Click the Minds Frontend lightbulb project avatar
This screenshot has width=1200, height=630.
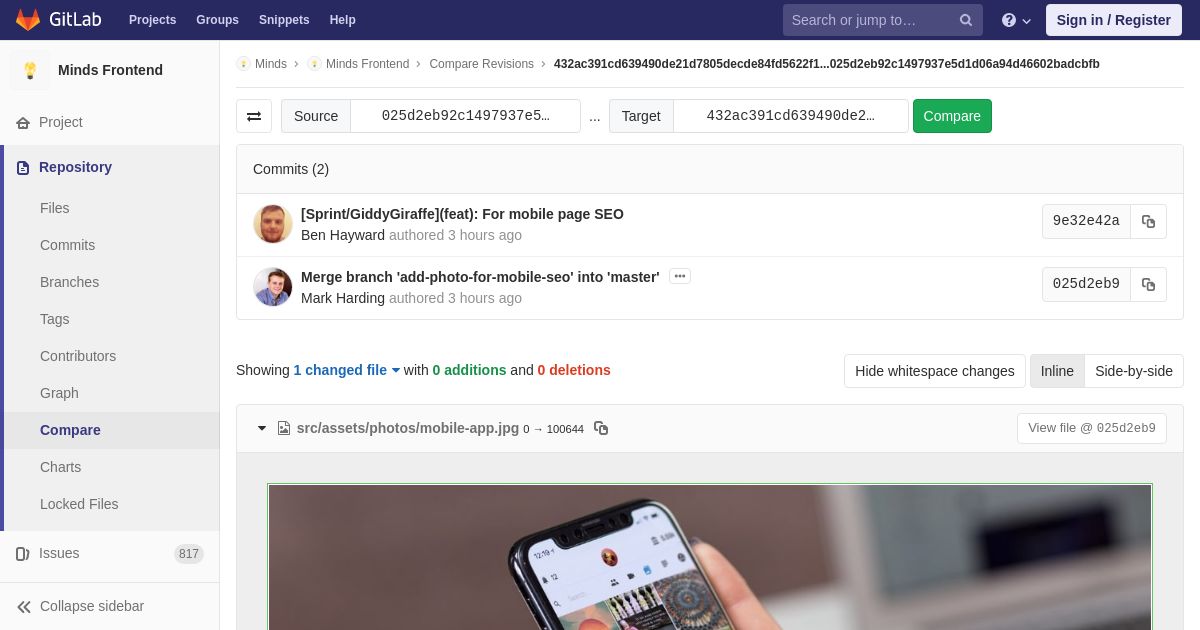30,70
